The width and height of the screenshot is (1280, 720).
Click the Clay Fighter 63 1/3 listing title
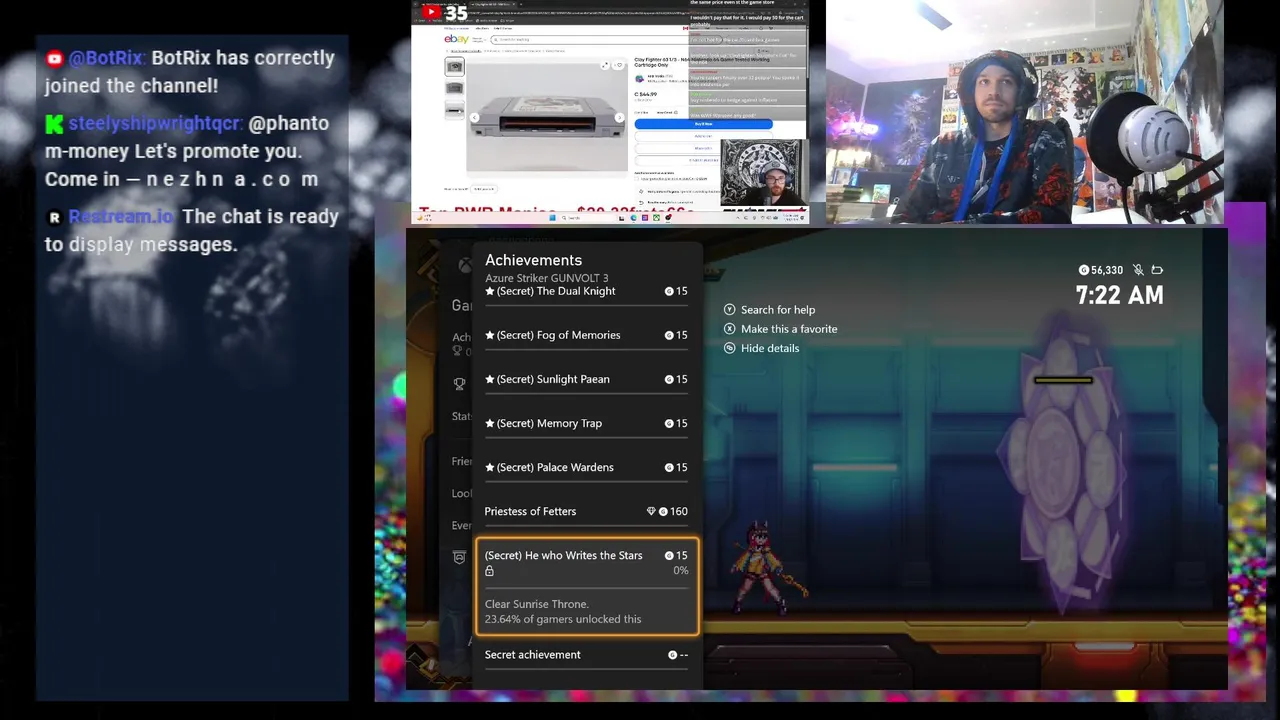pos(703,62)
